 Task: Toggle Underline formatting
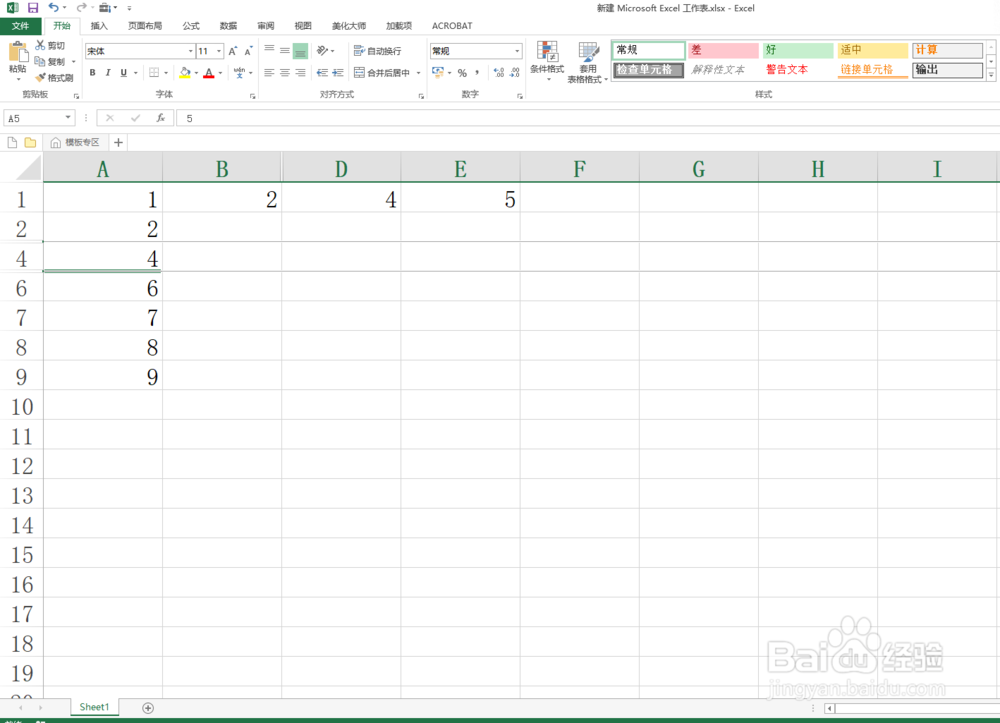124,73
